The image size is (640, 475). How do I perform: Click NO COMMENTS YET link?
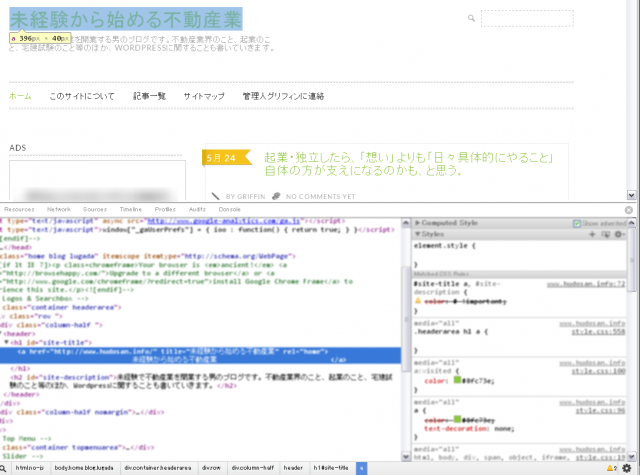(320, 196)
